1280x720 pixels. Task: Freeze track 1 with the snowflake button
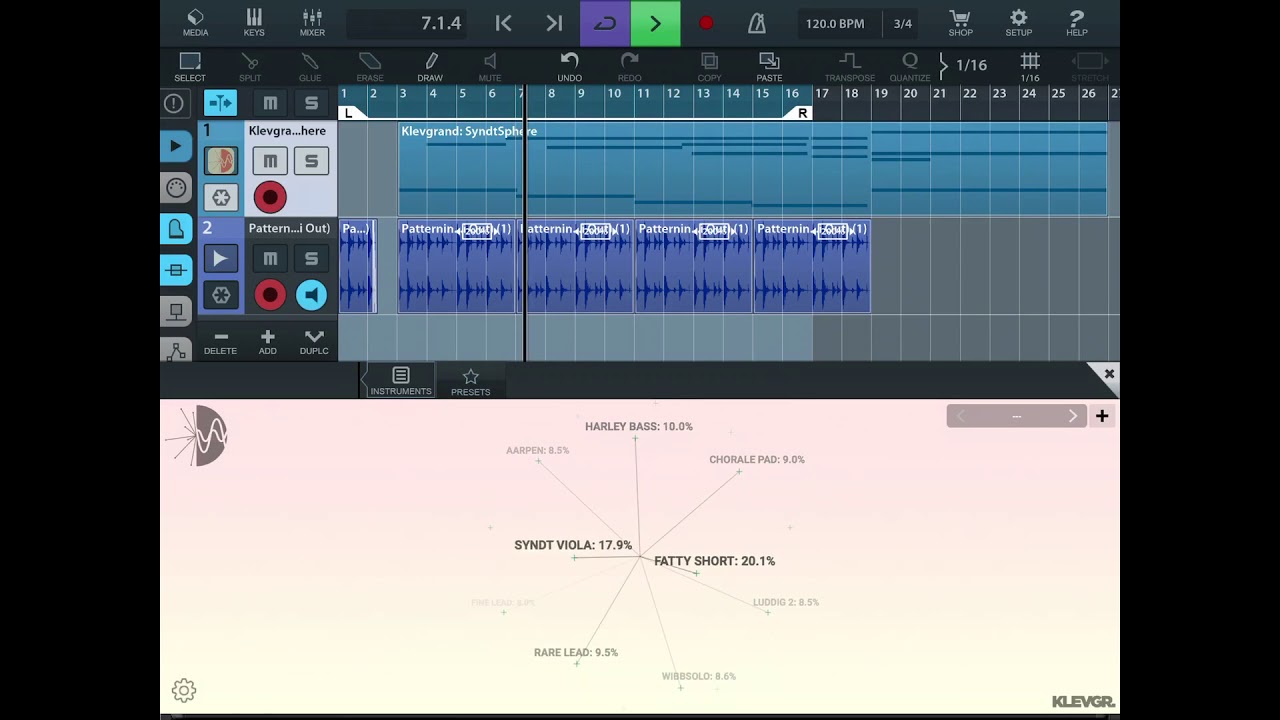point(221,197)
